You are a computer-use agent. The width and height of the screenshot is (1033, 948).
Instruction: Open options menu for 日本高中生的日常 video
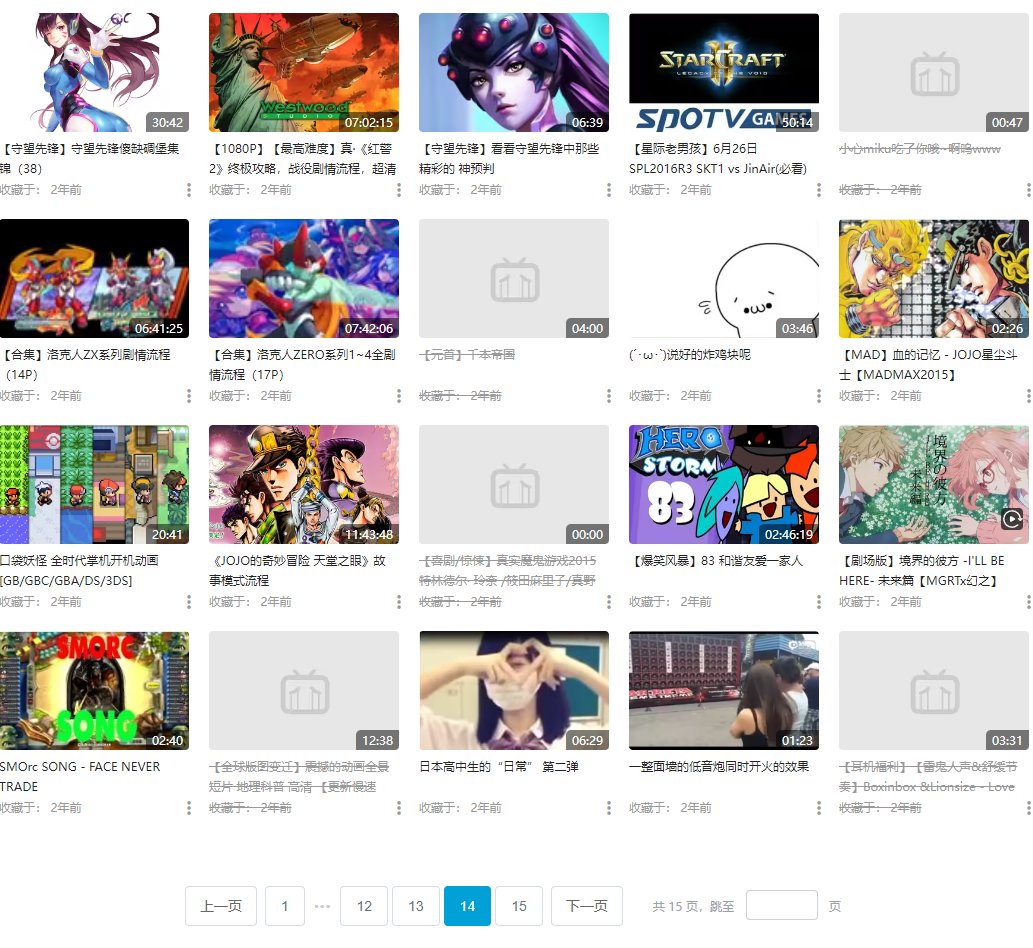coord(609,808)
